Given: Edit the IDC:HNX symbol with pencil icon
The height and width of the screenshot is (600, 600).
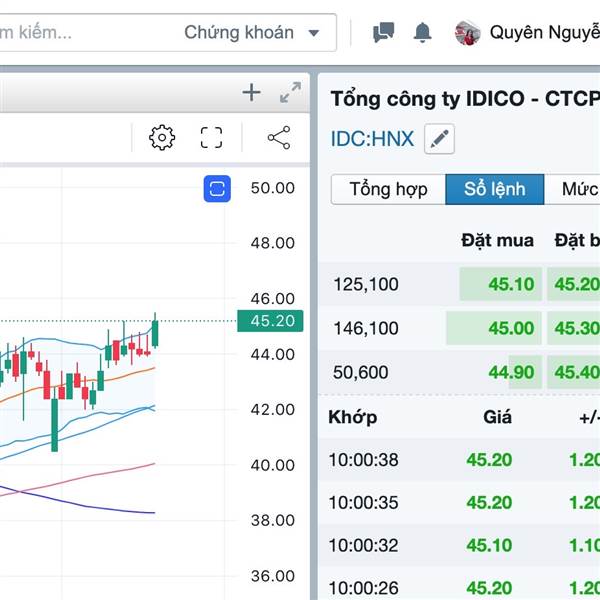Looking at the screenshot, I should 439,139.
